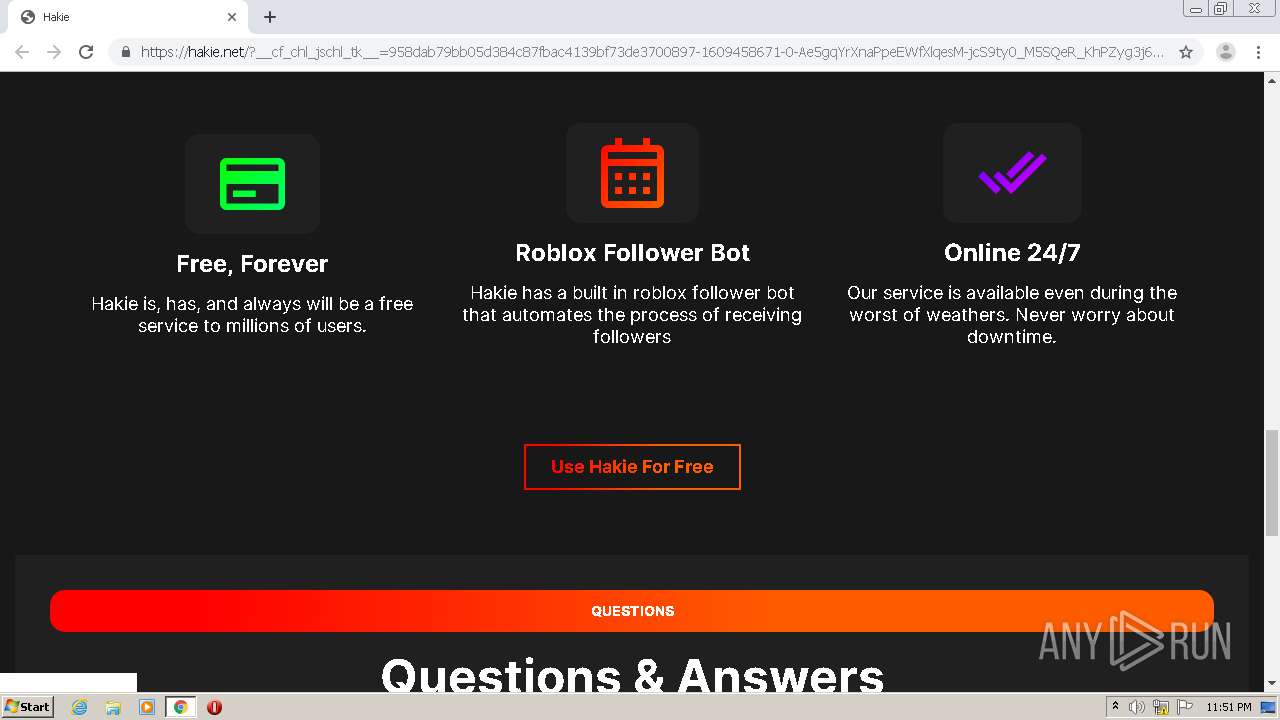Click the Free, Forever heading
The height and width of the screenshot is (720, 1280).
tap(252, 264)
